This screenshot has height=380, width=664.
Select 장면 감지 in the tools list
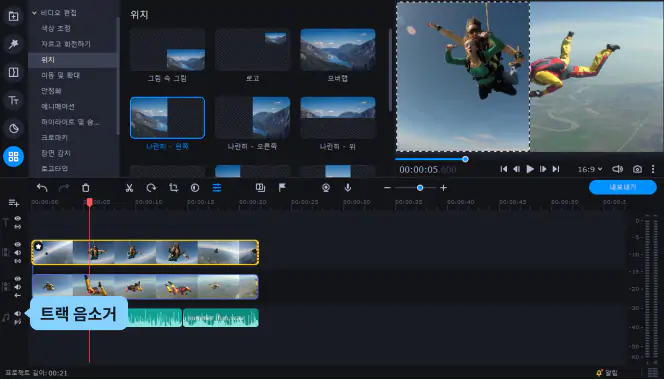[55, 153]
